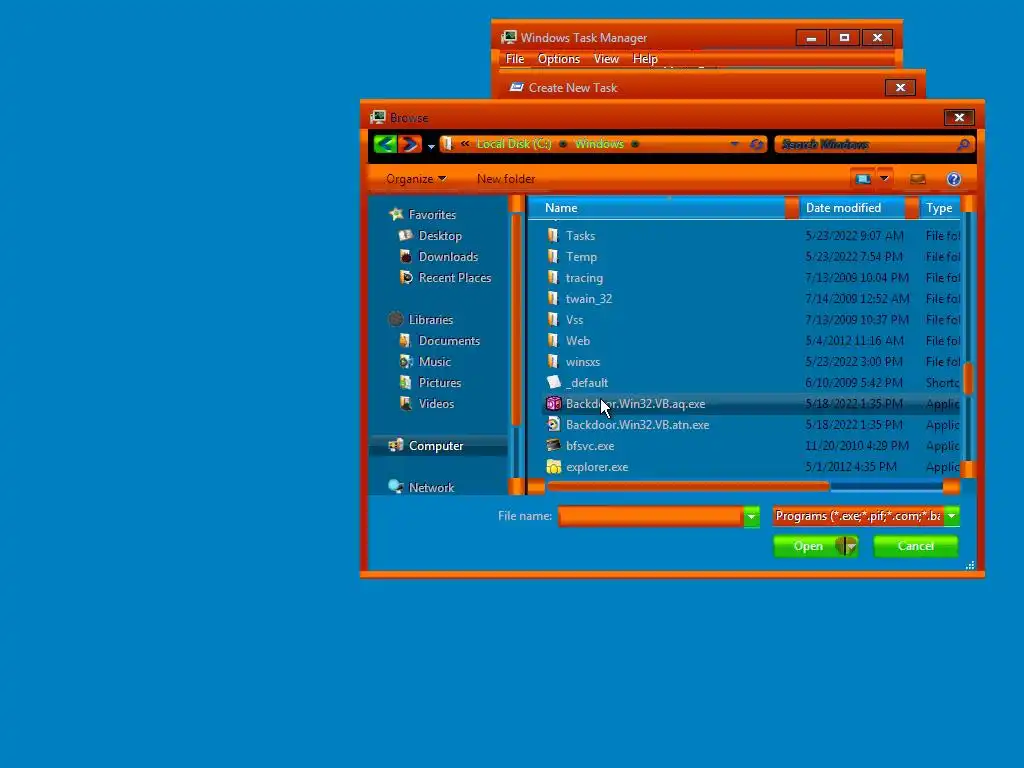
Task: Expand the address bar history dropdown
Action: (735, 144)
